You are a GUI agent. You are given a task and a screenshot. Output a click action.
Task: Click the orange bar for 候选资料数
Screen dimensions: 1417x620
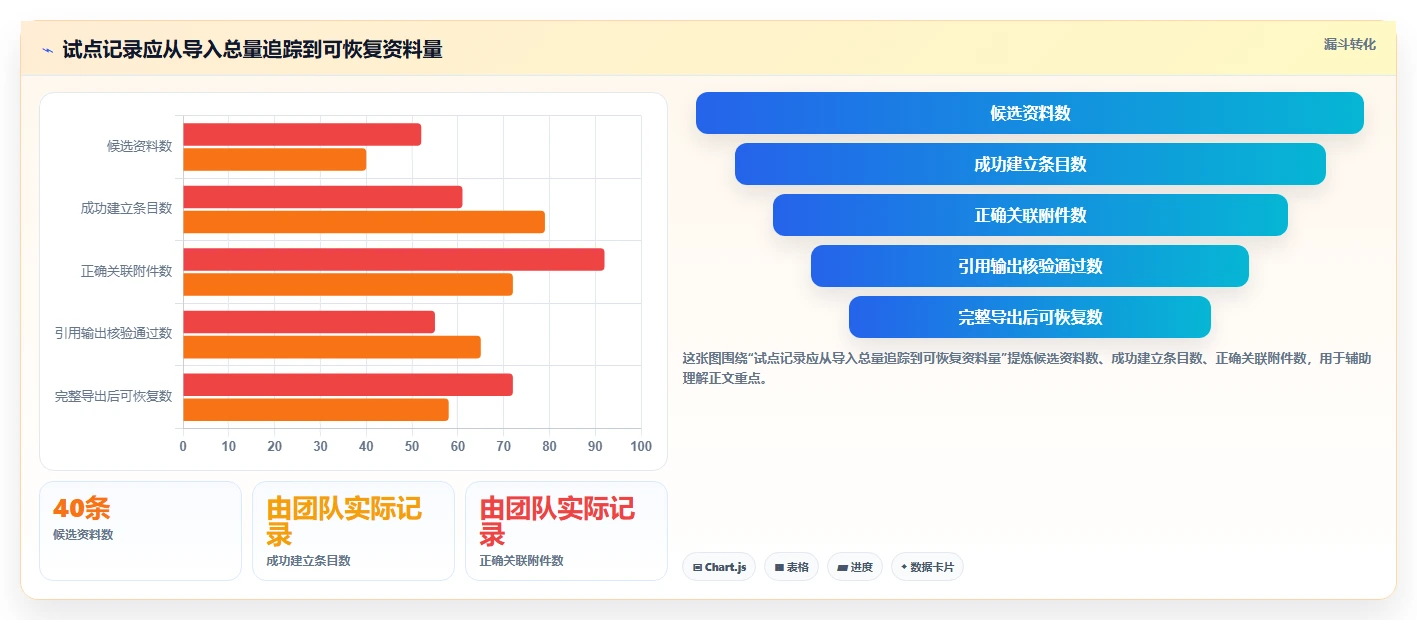pyautogui.click(x=275, y=160)
